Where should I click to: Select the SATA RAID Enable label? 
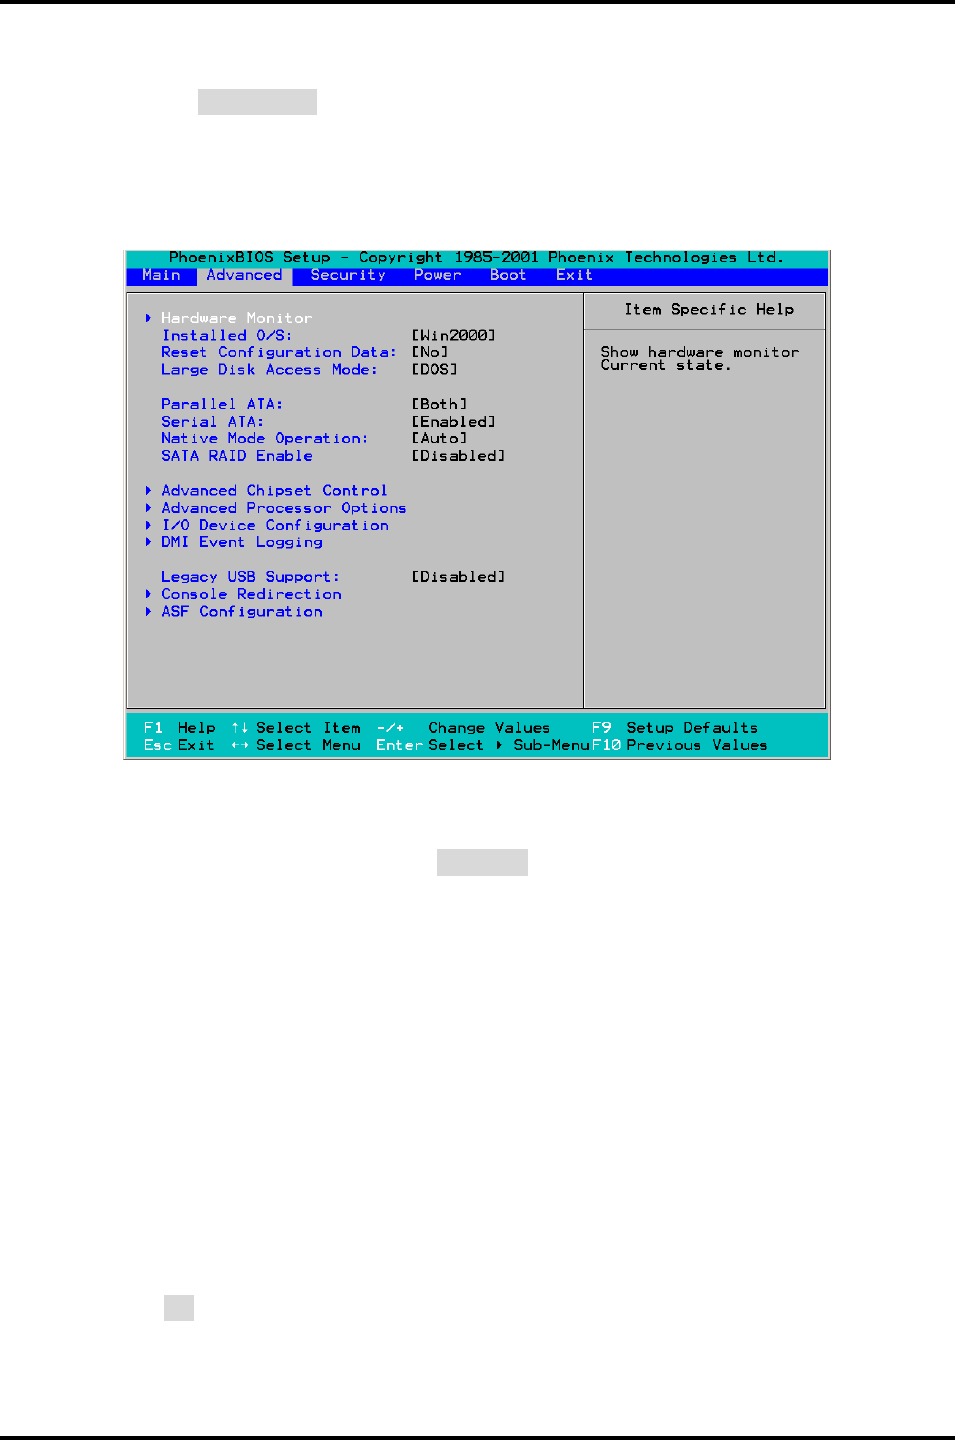point(237,456)
